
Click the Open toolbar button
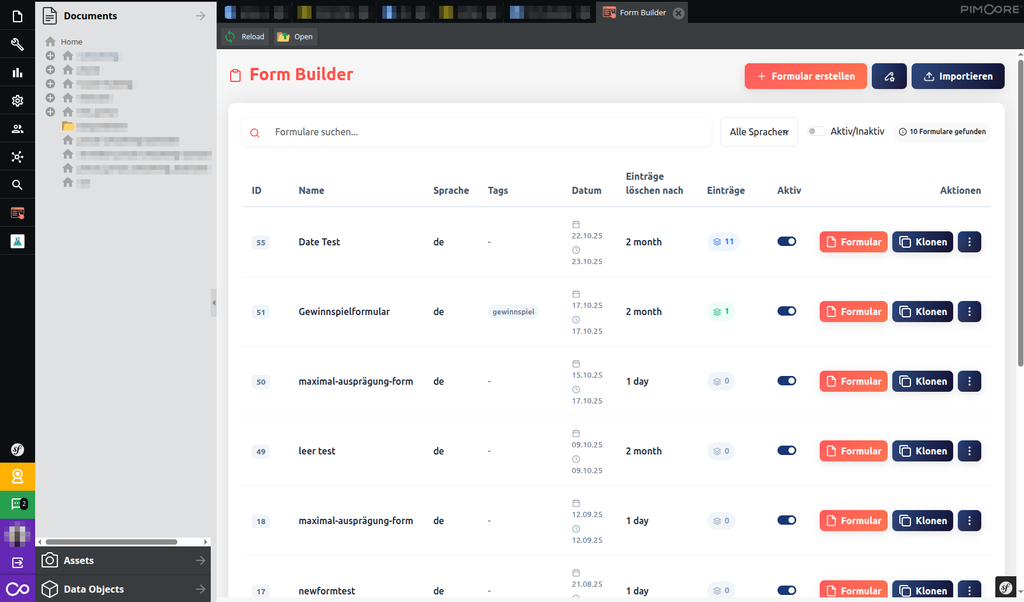[295, 37]
